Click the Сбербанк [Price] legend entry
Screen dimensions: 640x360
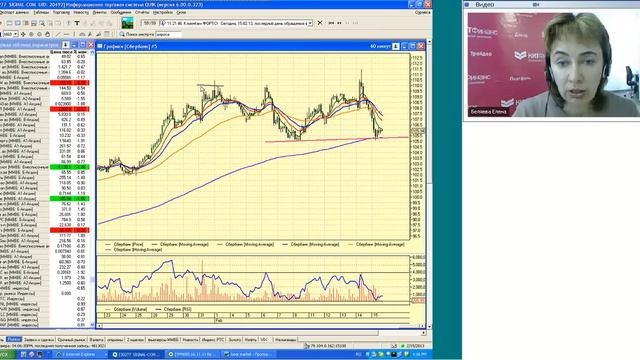(124, 244)
